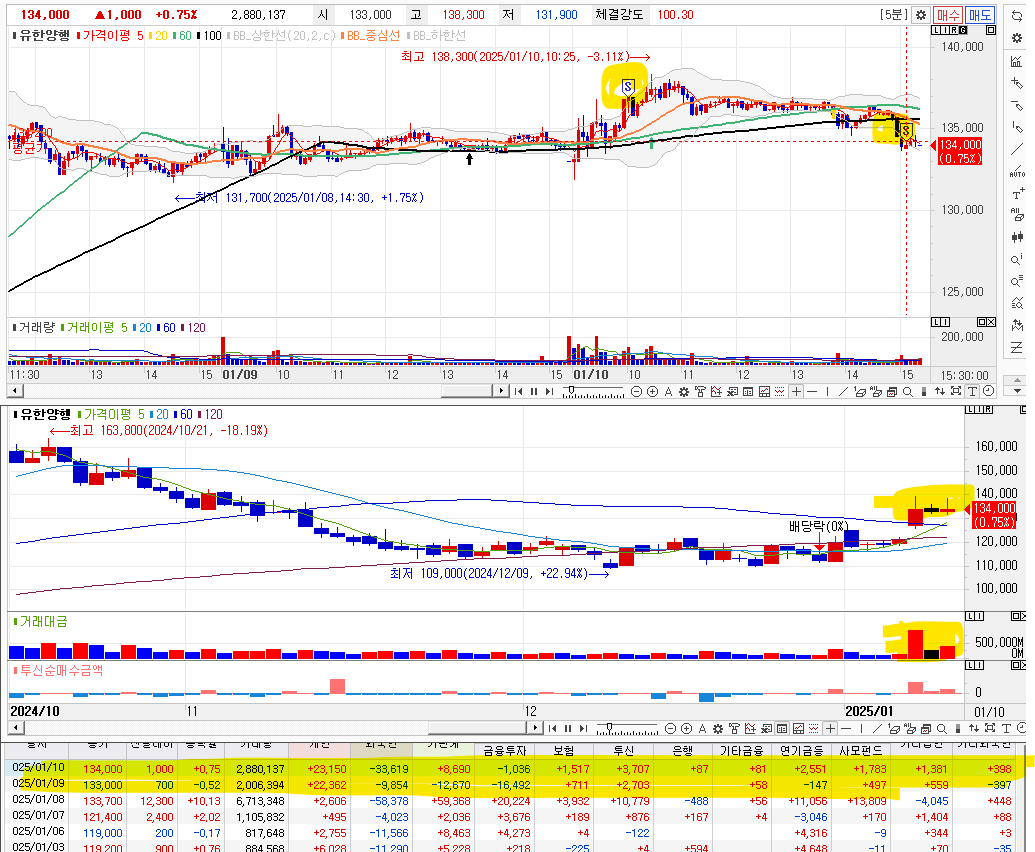
Task: Close the 거래량 volume pane with X
Action: tap(991, 322)
